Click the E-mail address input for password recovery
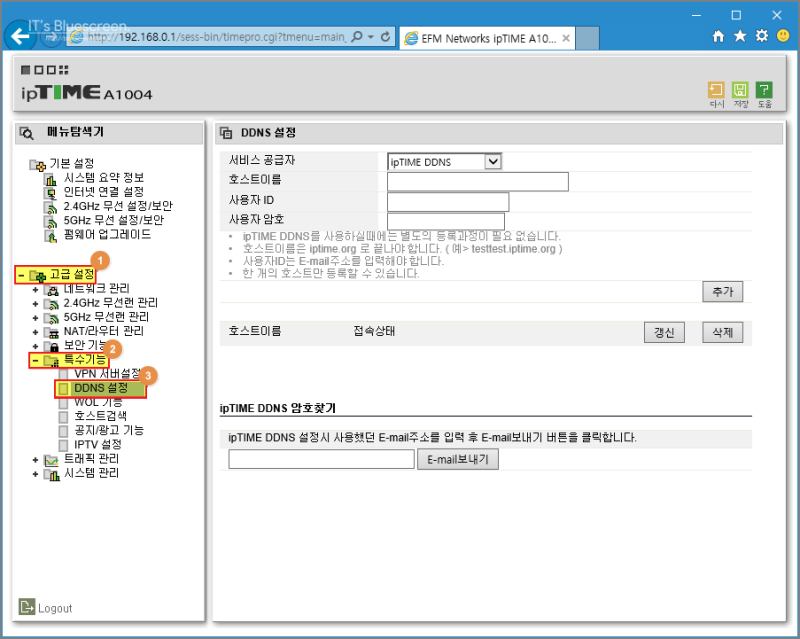This screenshot has height=639, width=800. point(321,459)
